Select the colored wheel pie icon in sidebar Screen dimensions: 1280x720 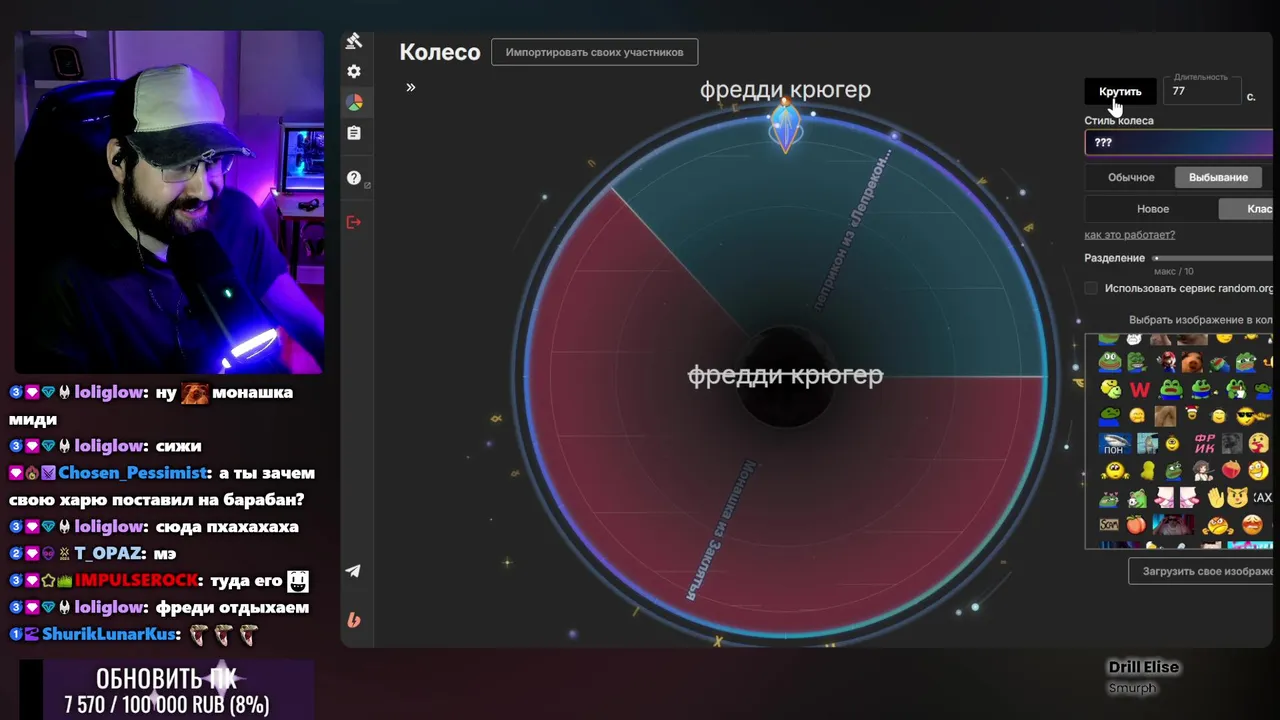tap(354, 102)
